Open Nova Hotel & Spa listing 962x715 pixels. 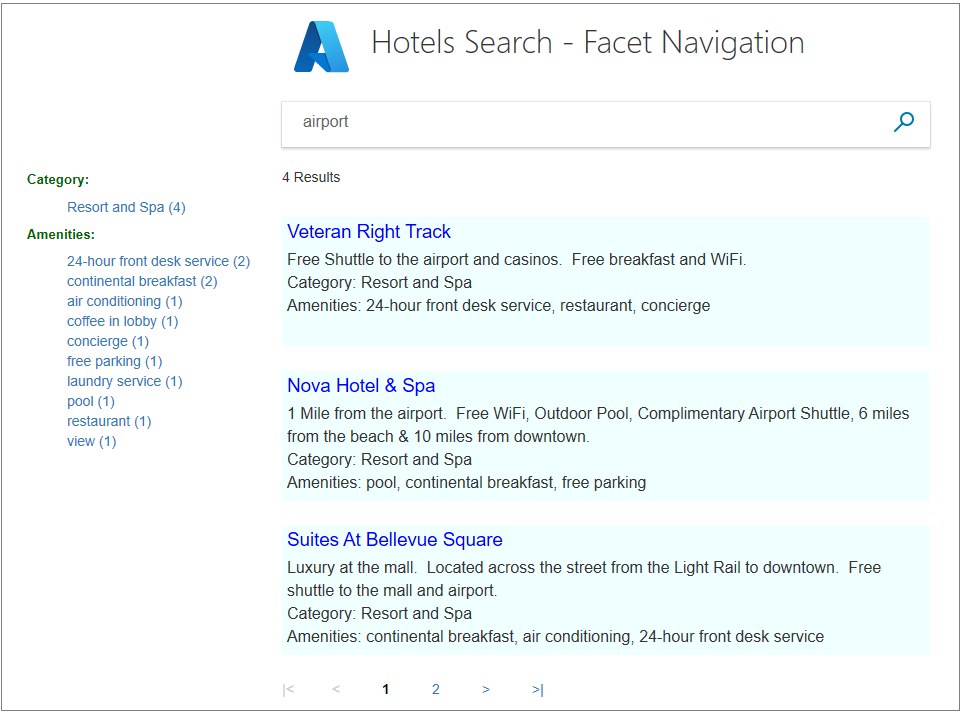[x=361, y=385]
